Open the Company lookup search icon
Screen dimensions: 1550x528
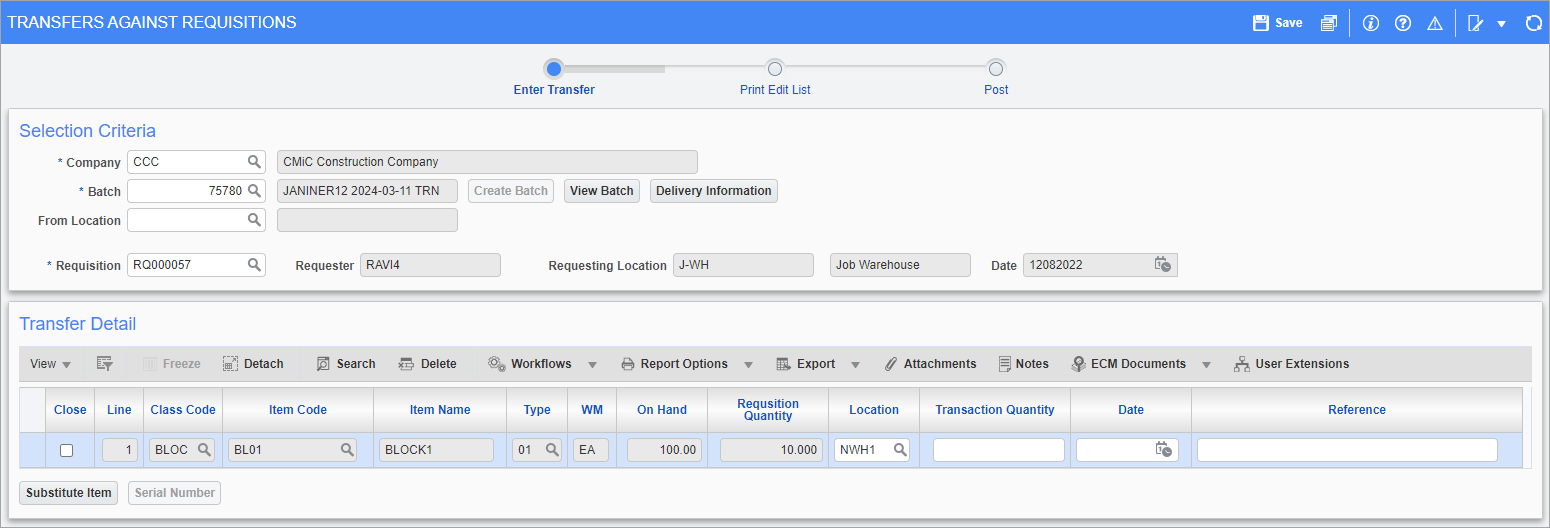(x=255, y=161)
